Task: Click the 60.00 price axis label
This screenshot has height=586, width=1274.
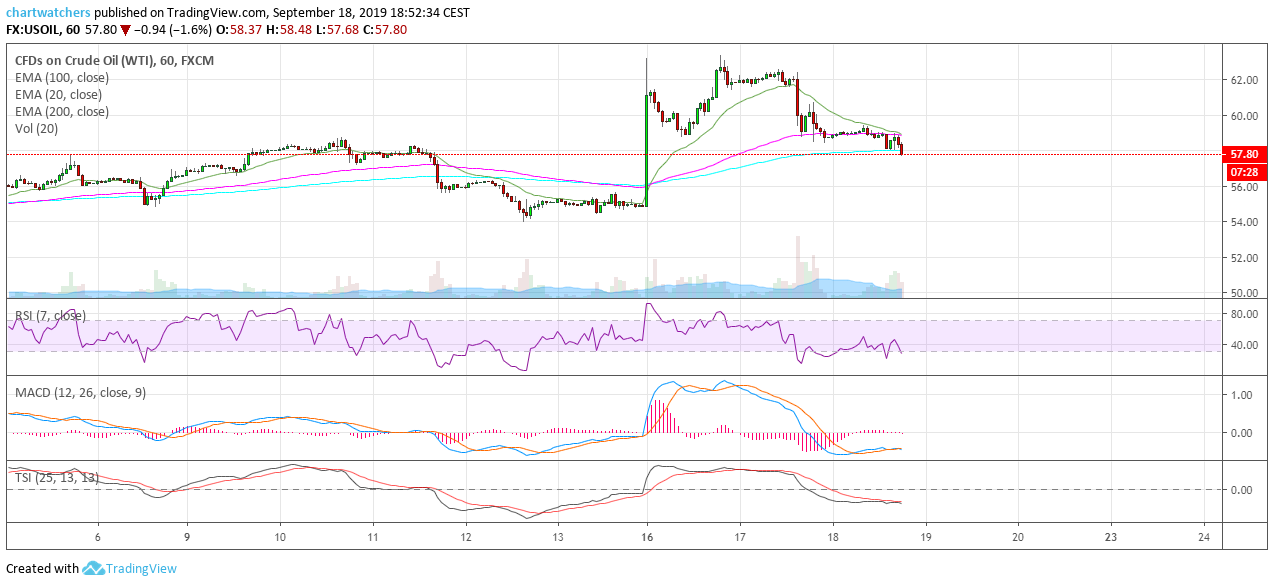Action: point(1245,116)
